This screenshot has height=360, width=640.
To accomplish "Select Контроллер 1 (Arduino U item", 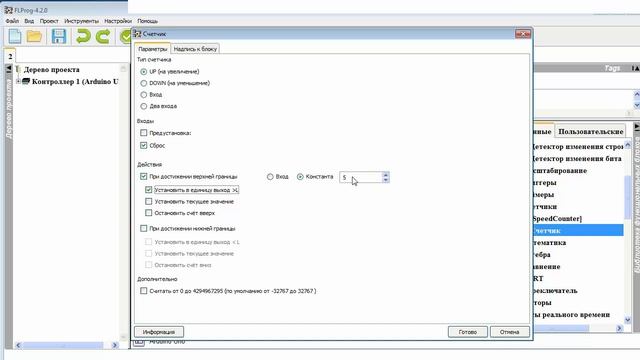I will click(75, 82).
